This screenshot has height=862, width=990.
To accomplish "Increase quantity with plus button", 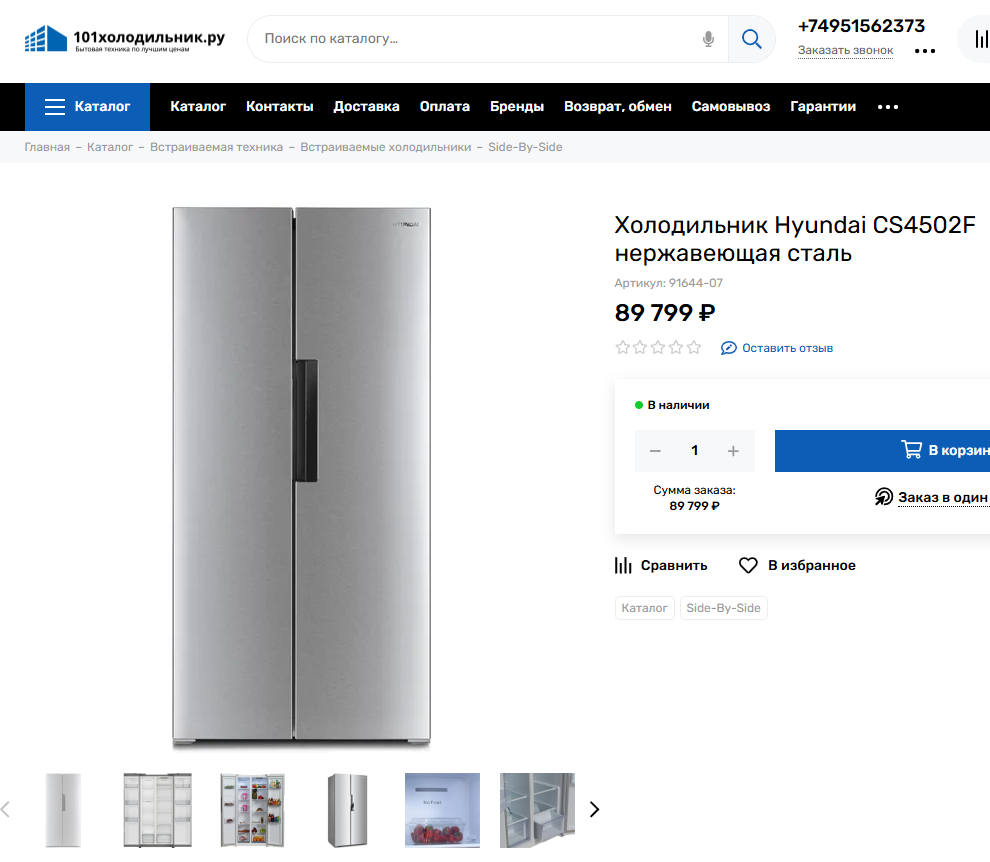I will click(733, 451).
